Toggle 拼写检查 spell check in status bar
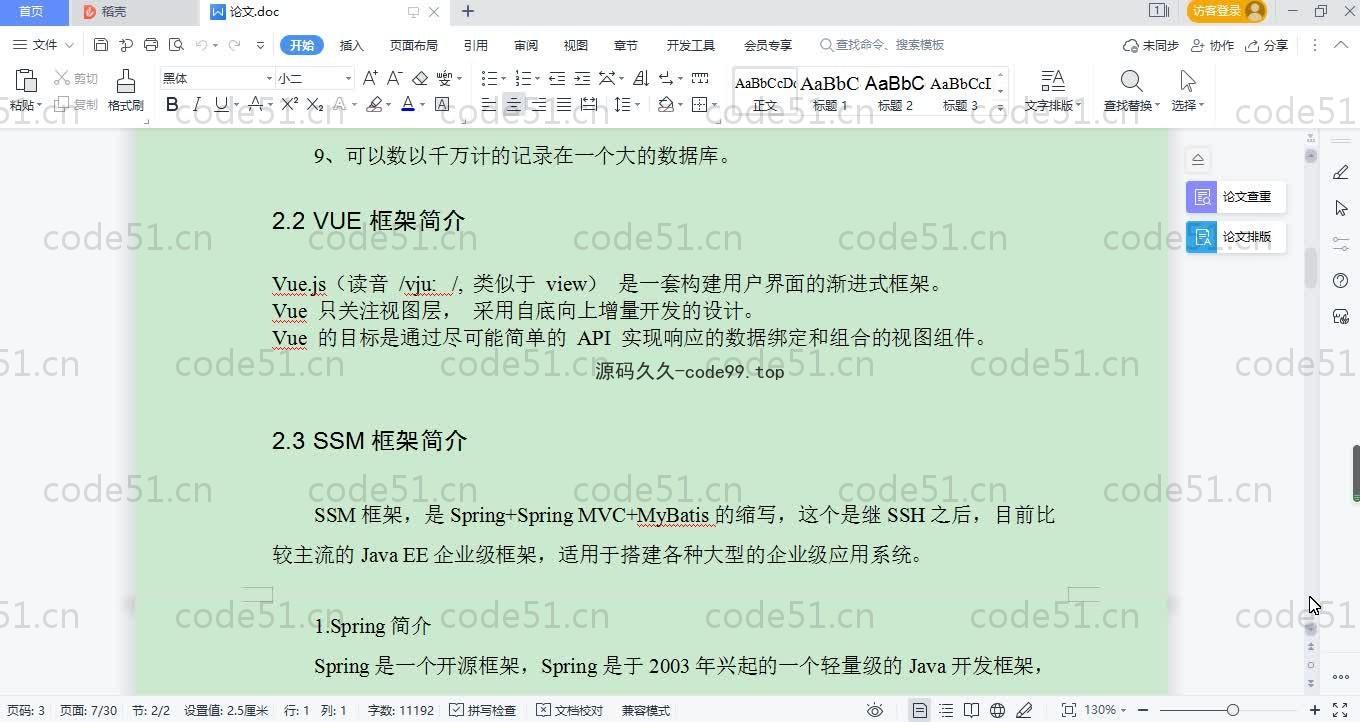Screen dimensions: 1360x722 [x=483, y=710]
